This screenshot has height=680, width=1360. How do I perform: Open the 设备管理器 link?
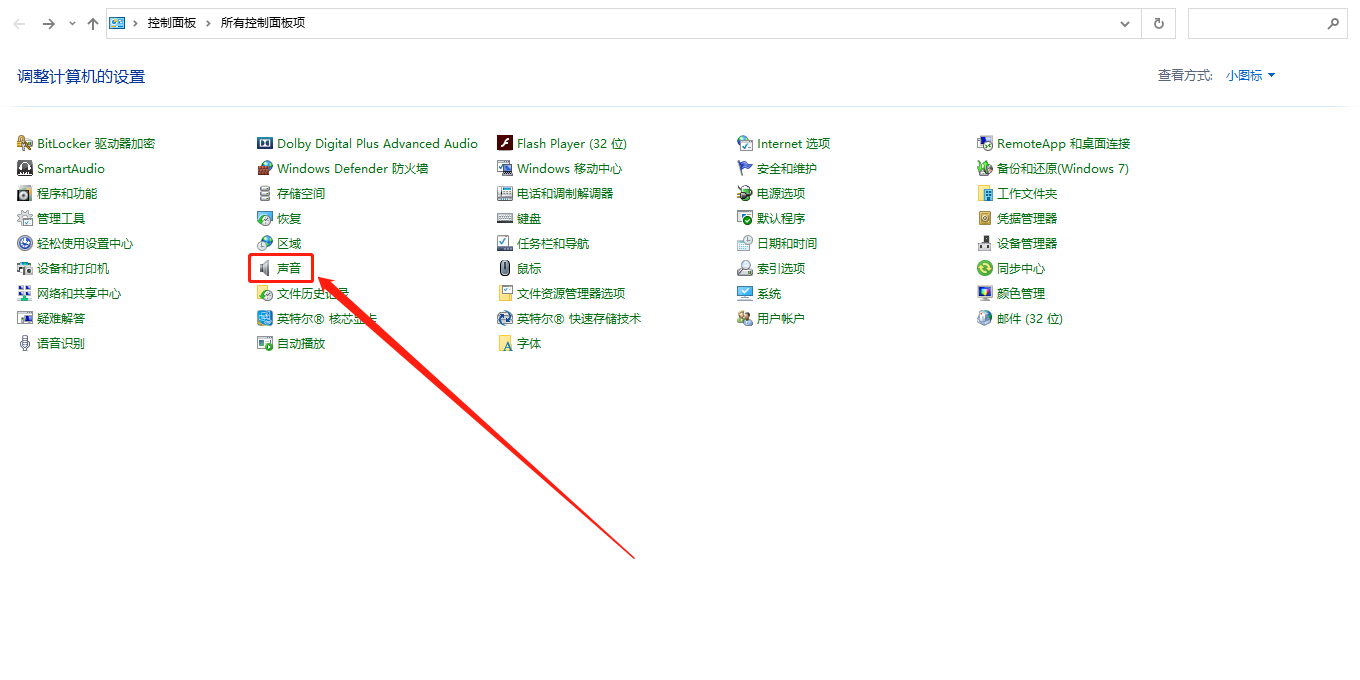1026,244
